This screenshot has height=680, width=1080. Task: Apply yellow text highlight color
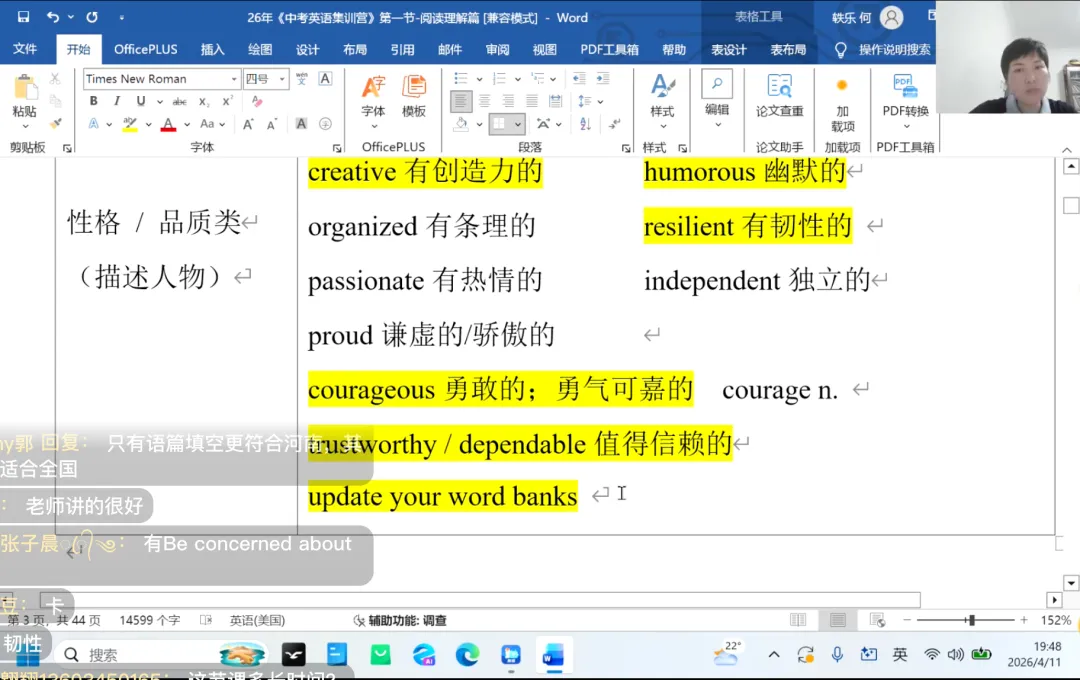(x=128, y=123)
